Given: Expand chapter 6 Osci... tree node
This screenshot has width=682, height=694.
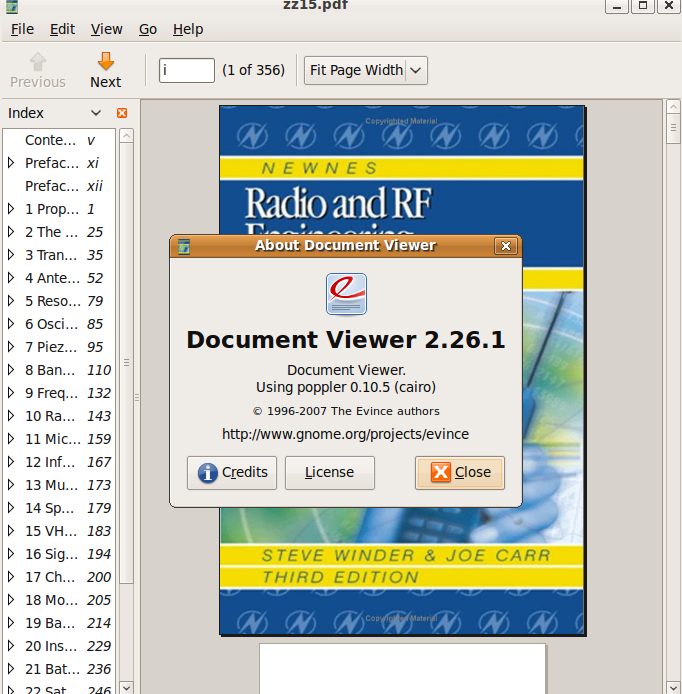Looking at the screenshot, I should 12,324.
